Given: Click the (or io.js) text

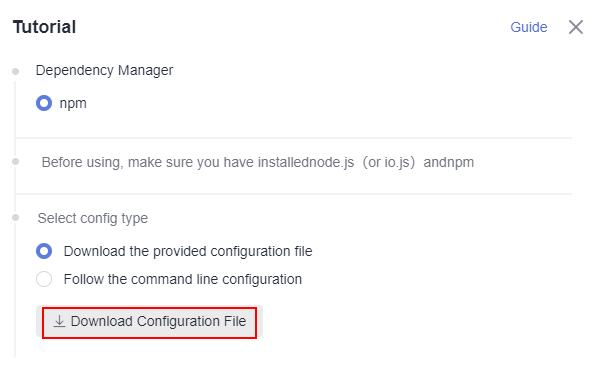Looking at the screenshot, I should [389, 163].
